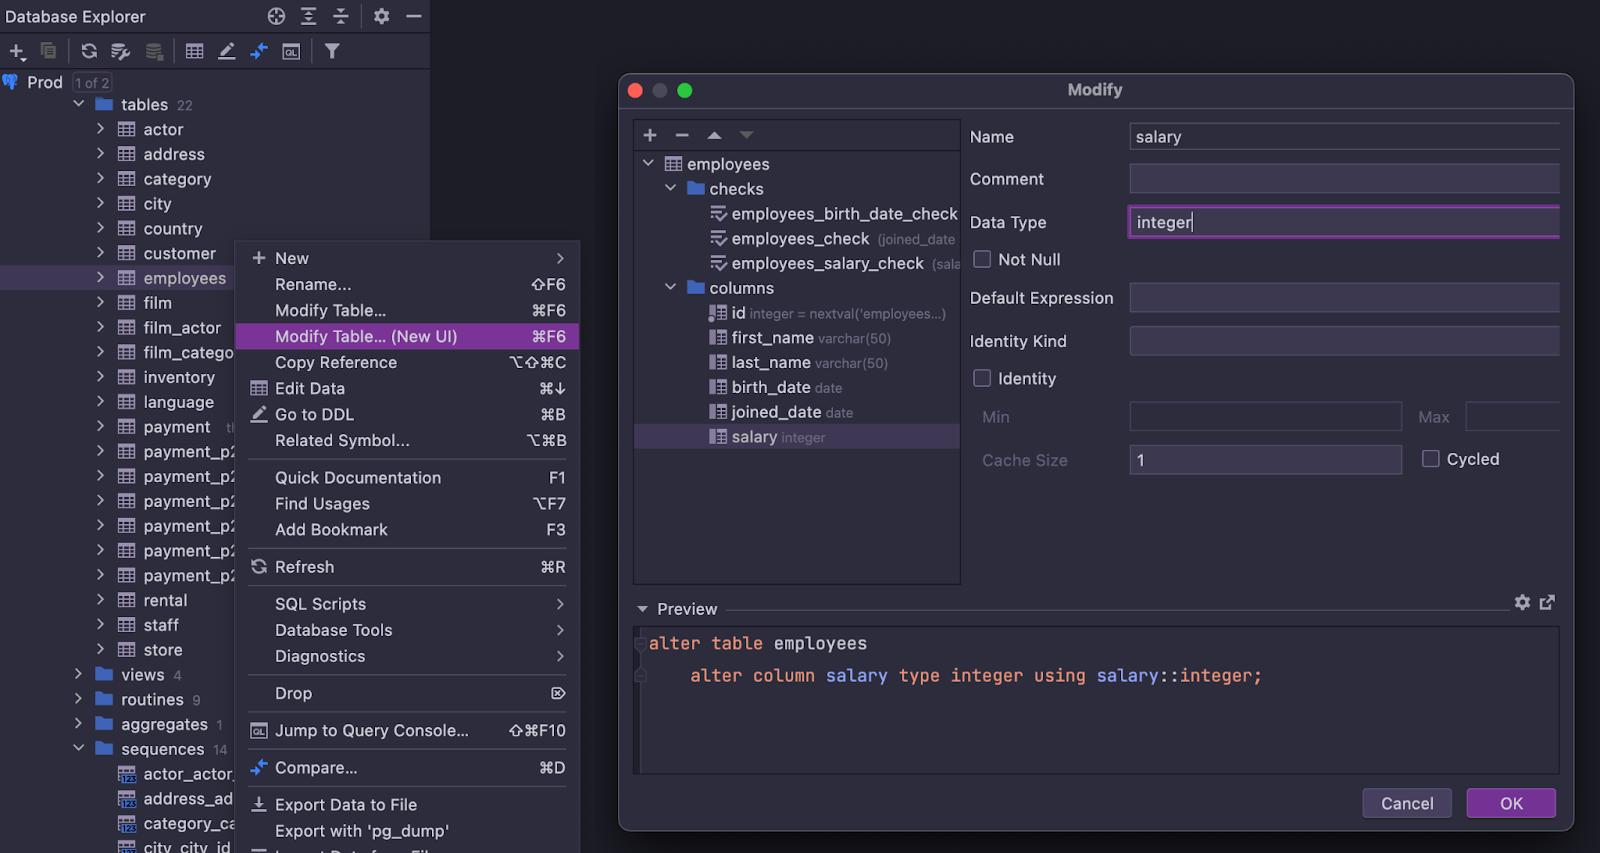Click the blue Compare arrows toolbar icon
This screenshot has width=1600, height=853.
click(259, 51)
